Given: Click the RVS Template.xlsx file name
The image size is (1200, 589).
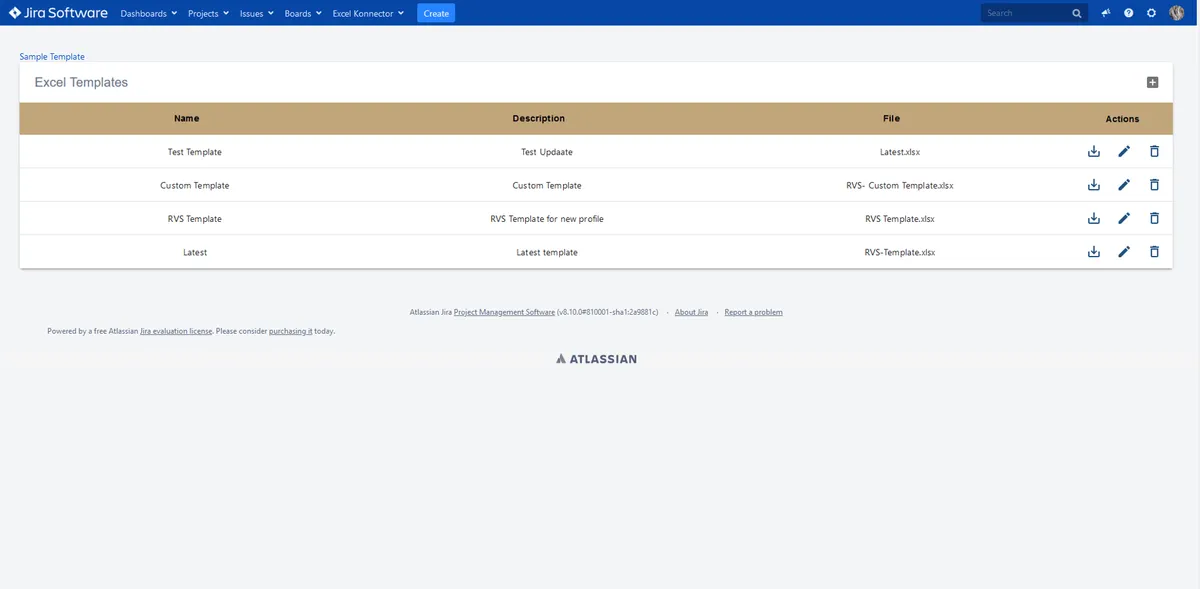Looking at the screenshot, I should [x=900, y=219].
